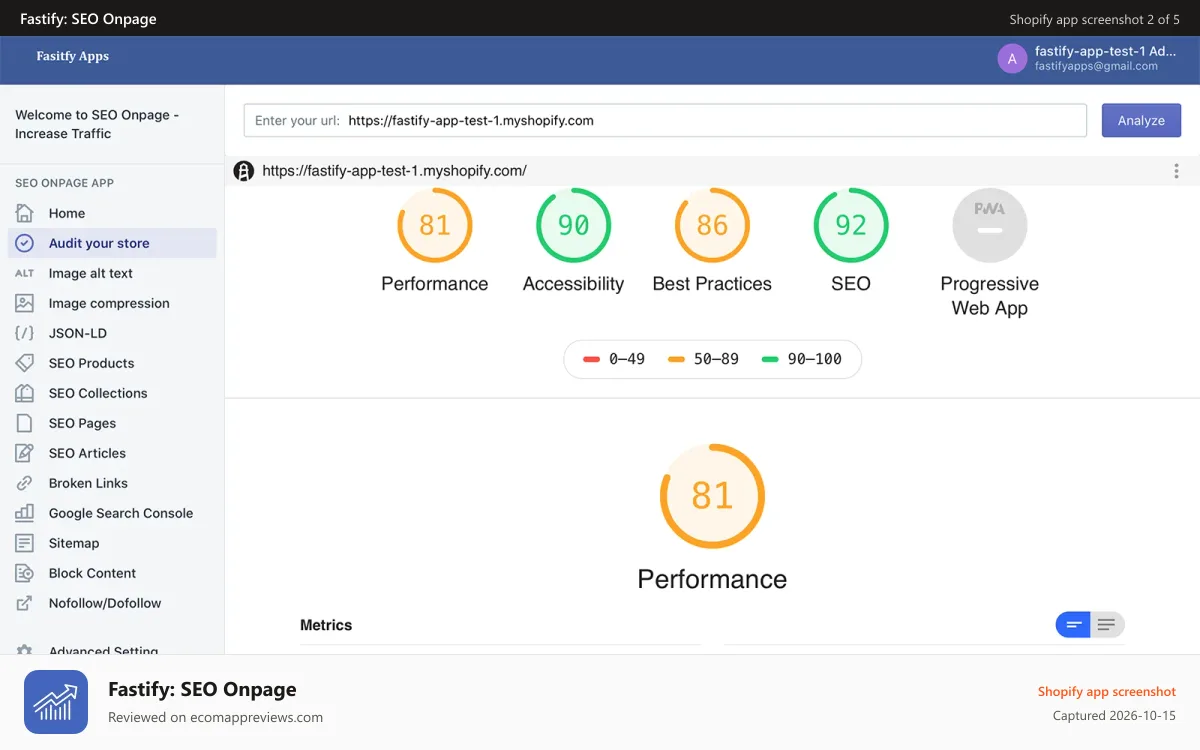Viewport: 1200px width, 750px height.
Task: Switch metrics to expanded description view
Action: tap(1107, 625)
